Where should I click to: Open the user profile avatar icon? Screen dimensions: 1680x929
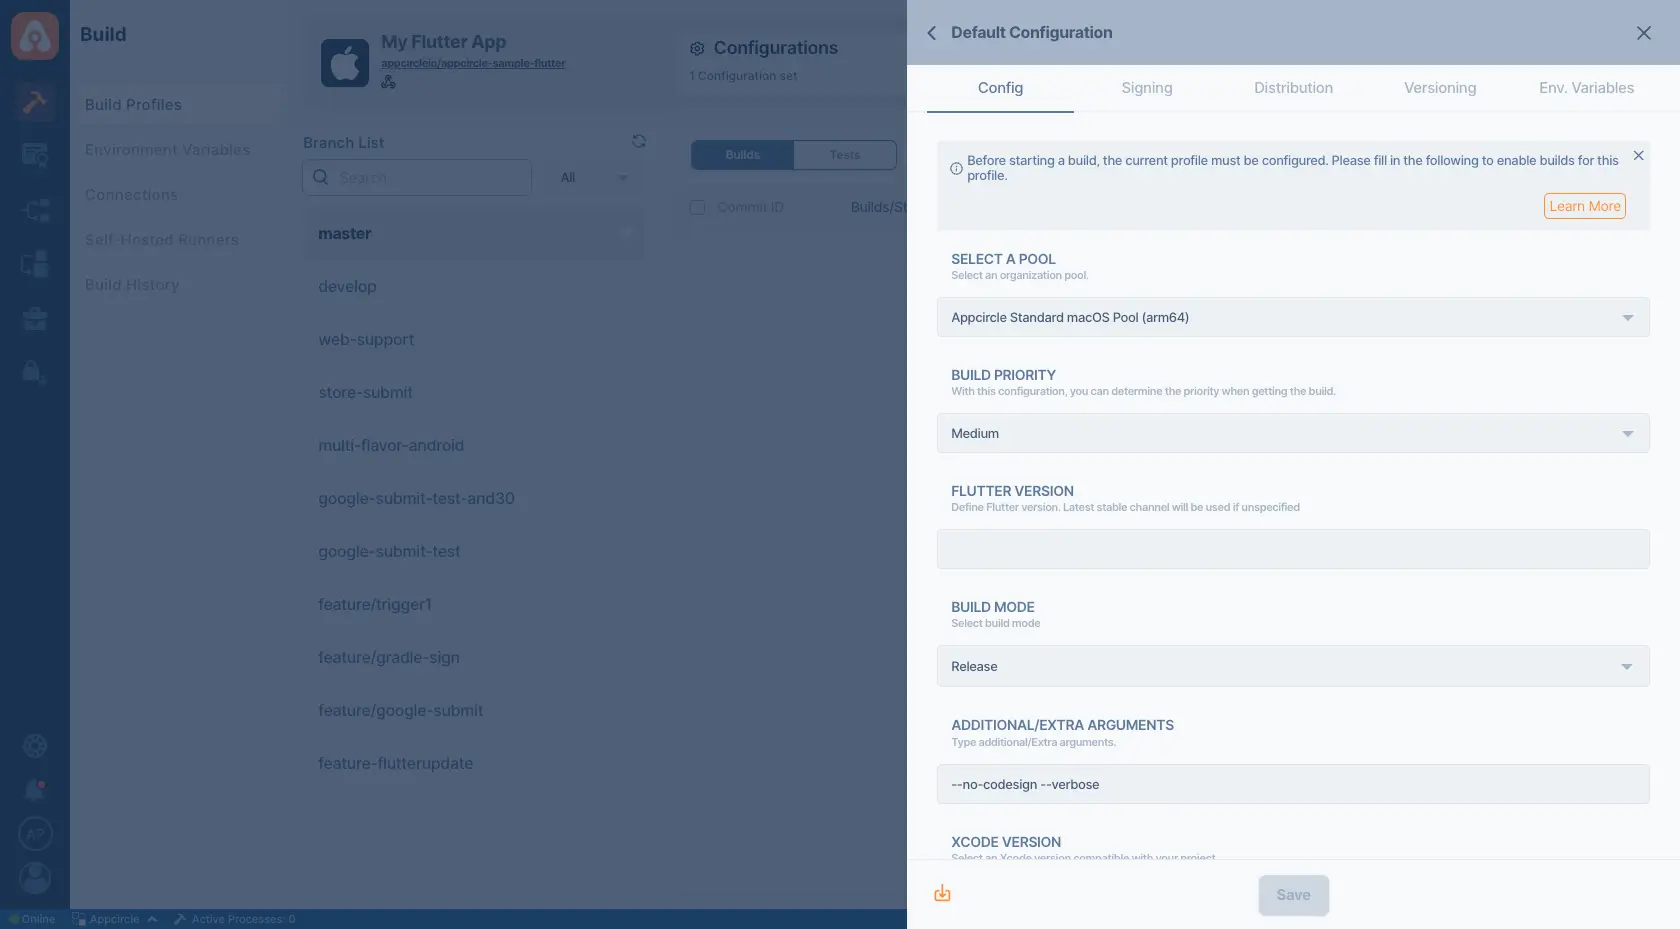[35, 878]
